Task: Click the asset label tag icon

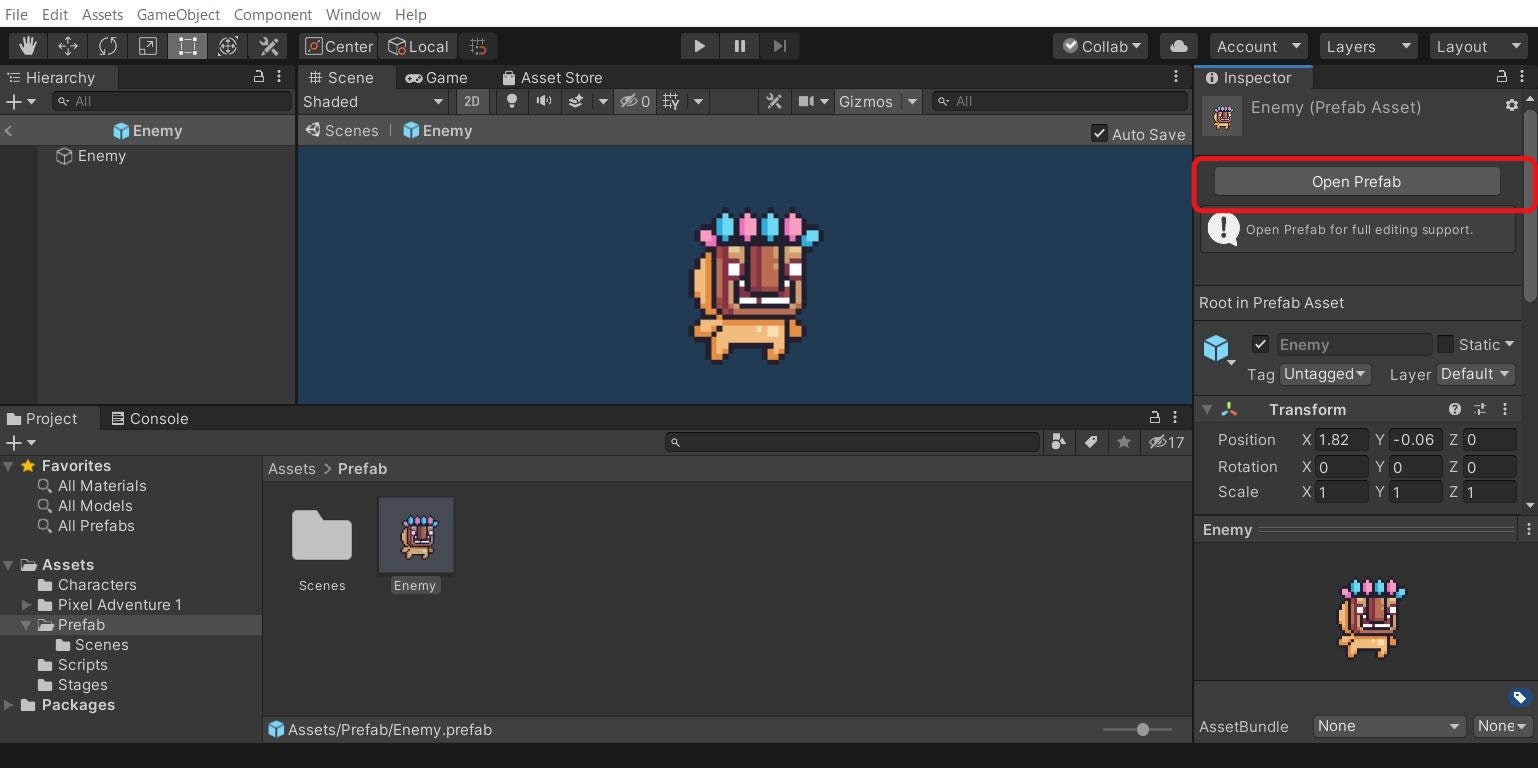Action: tap(1519, 698)
